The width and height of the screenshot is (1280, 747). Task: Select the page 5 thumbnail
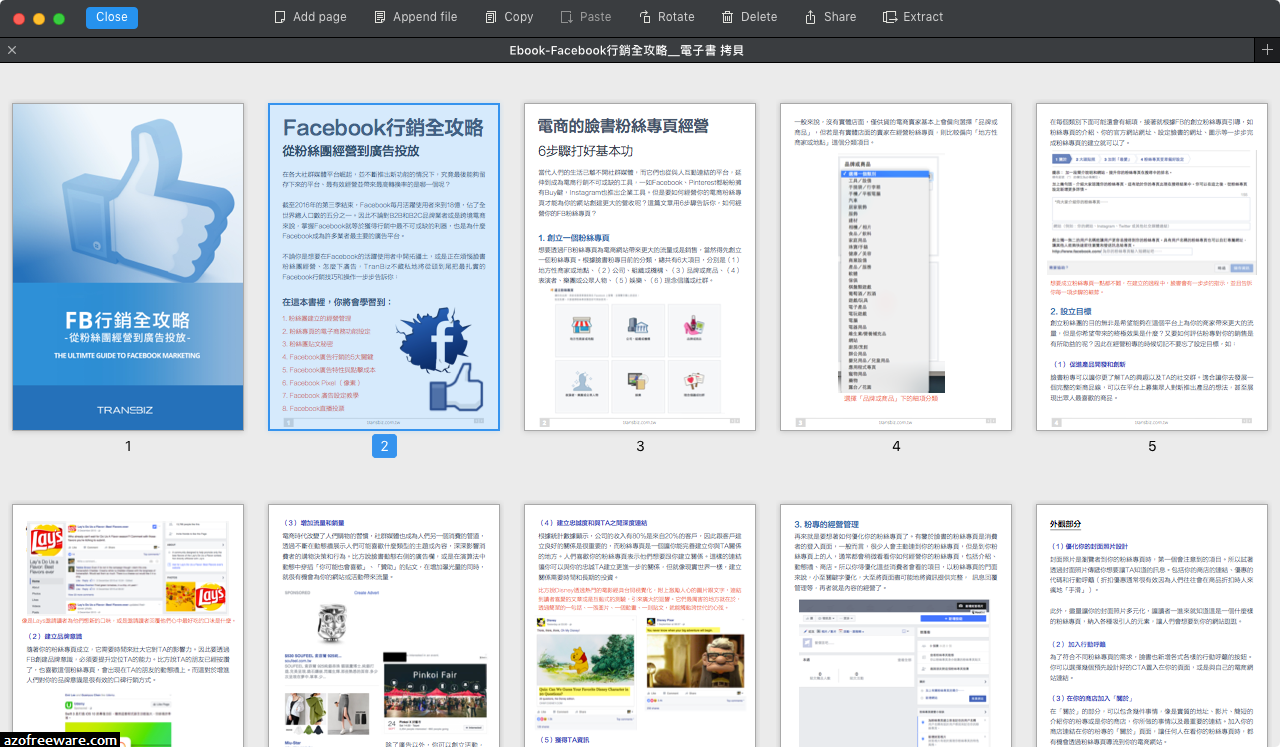[x=1152, y=266]
